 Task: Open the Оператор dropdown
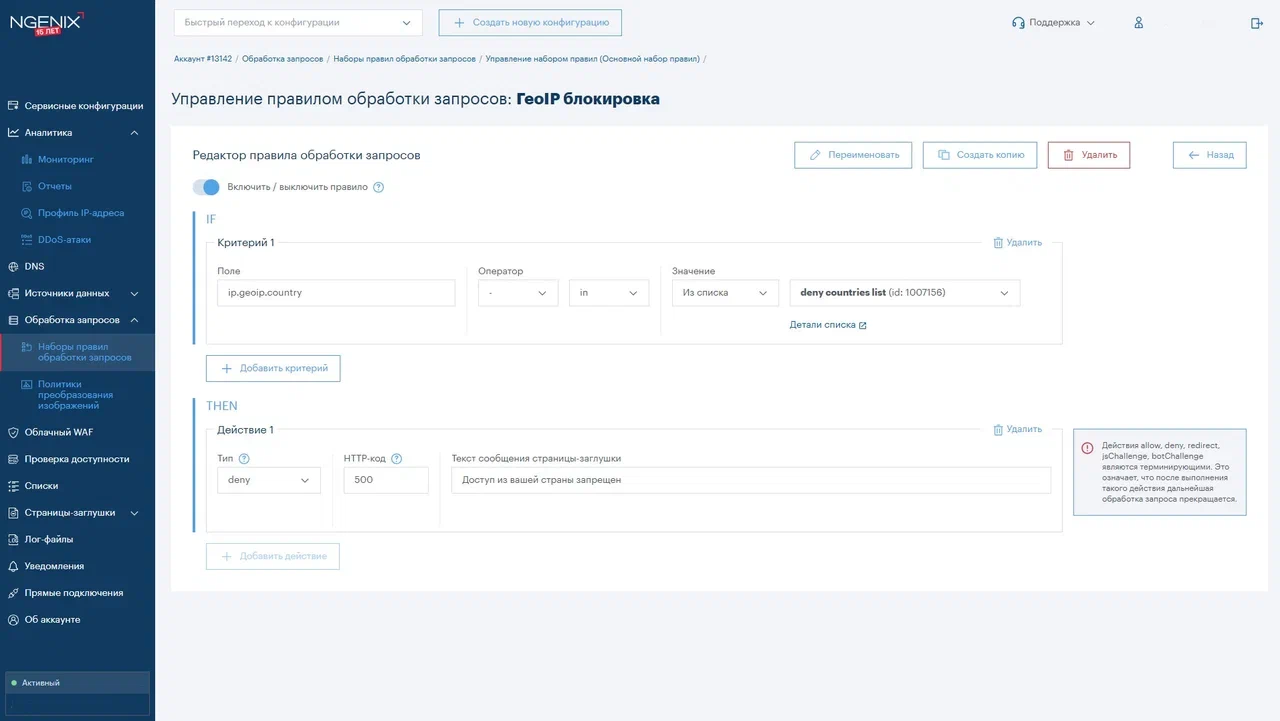[517, 293]
